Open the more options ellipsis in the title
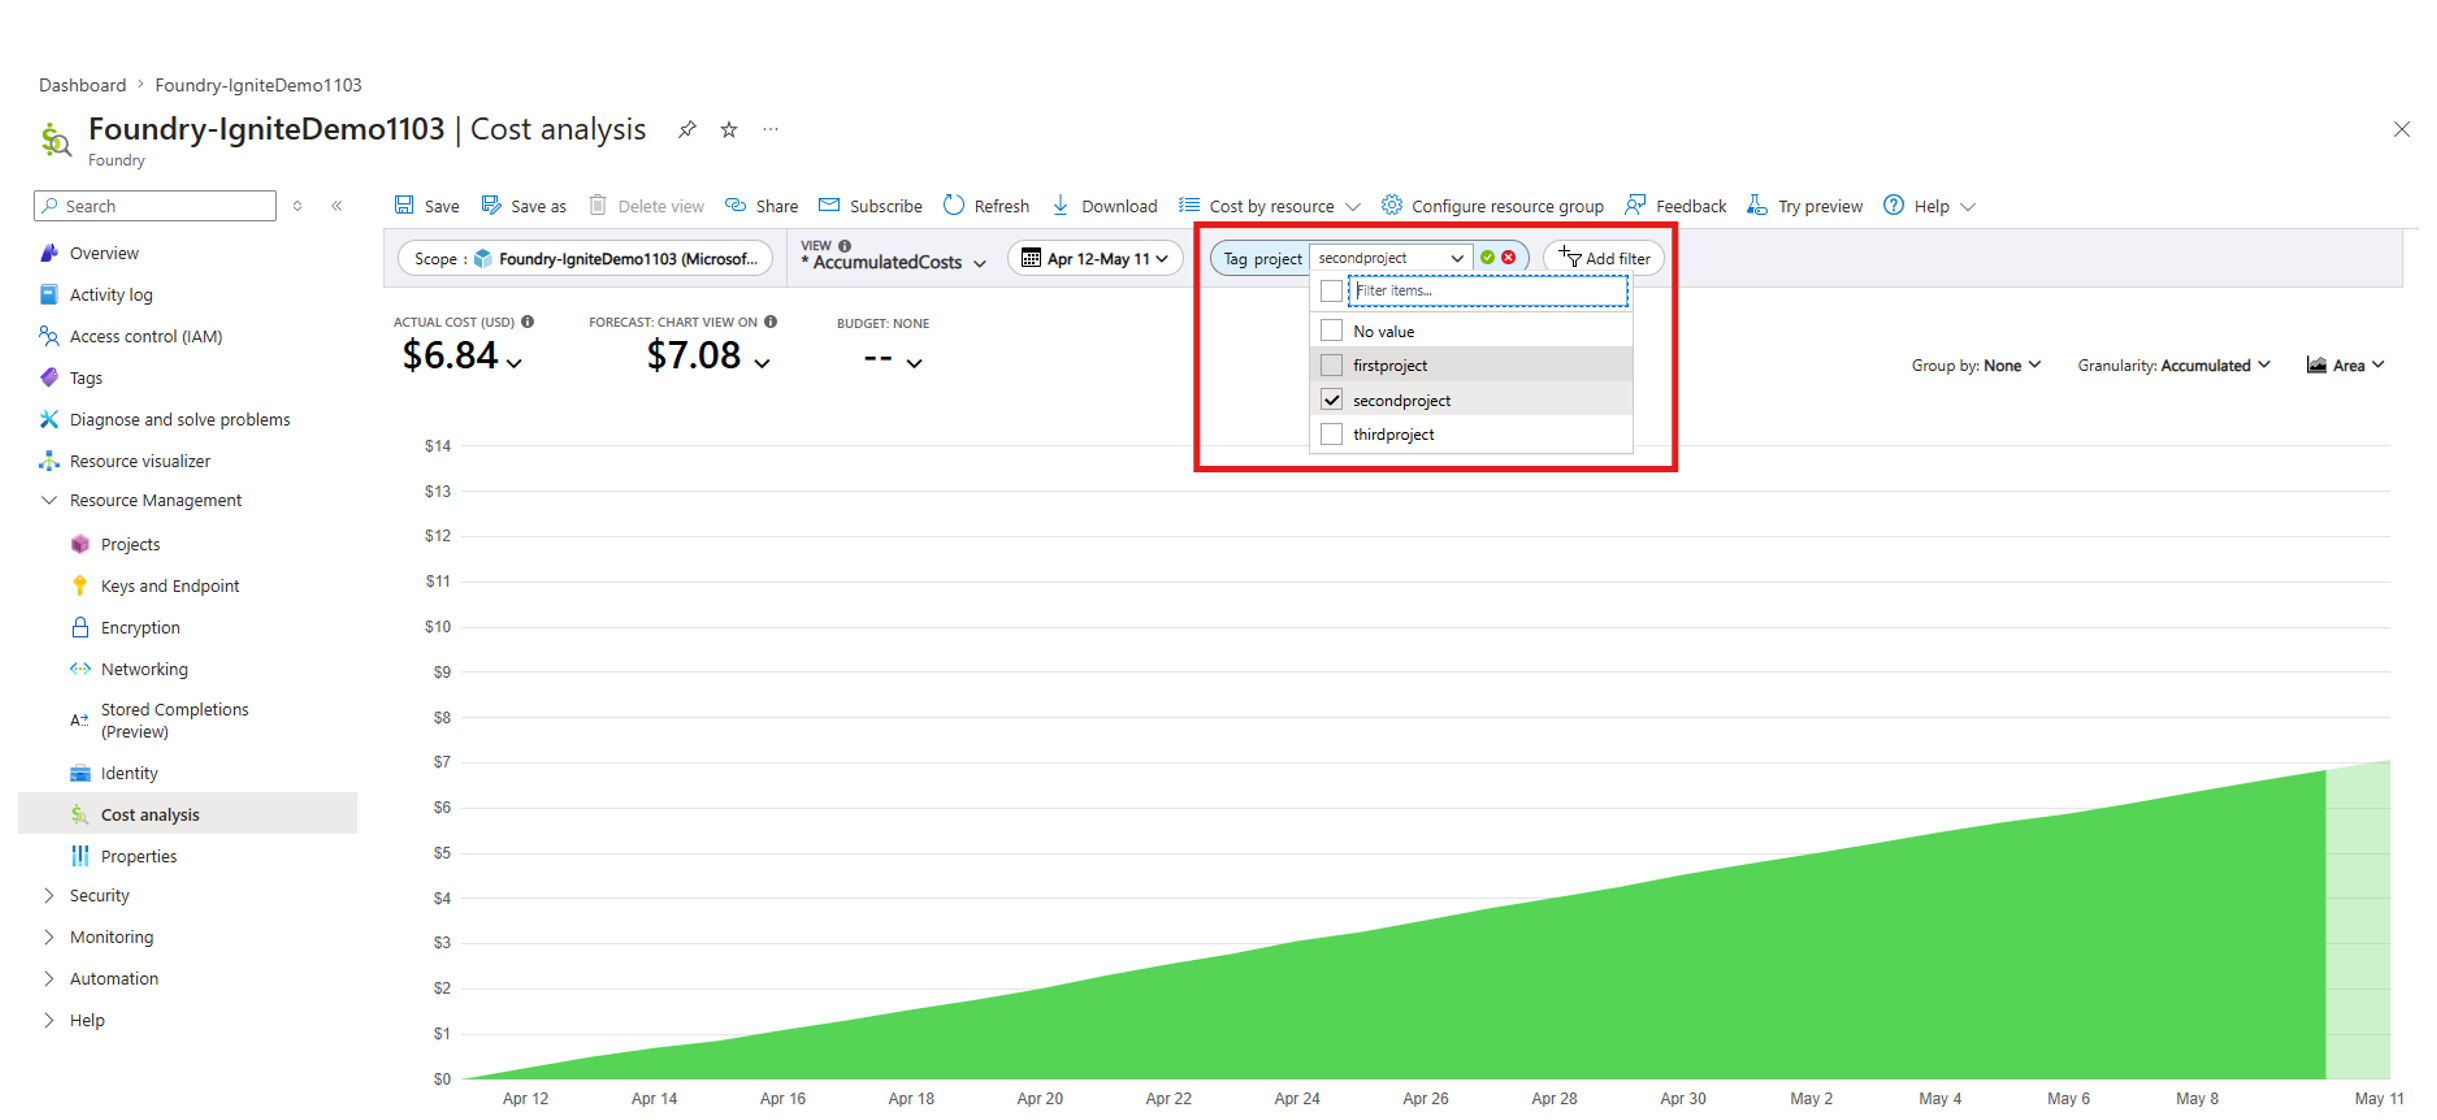2437x1120 pixels. pos(771,129)
